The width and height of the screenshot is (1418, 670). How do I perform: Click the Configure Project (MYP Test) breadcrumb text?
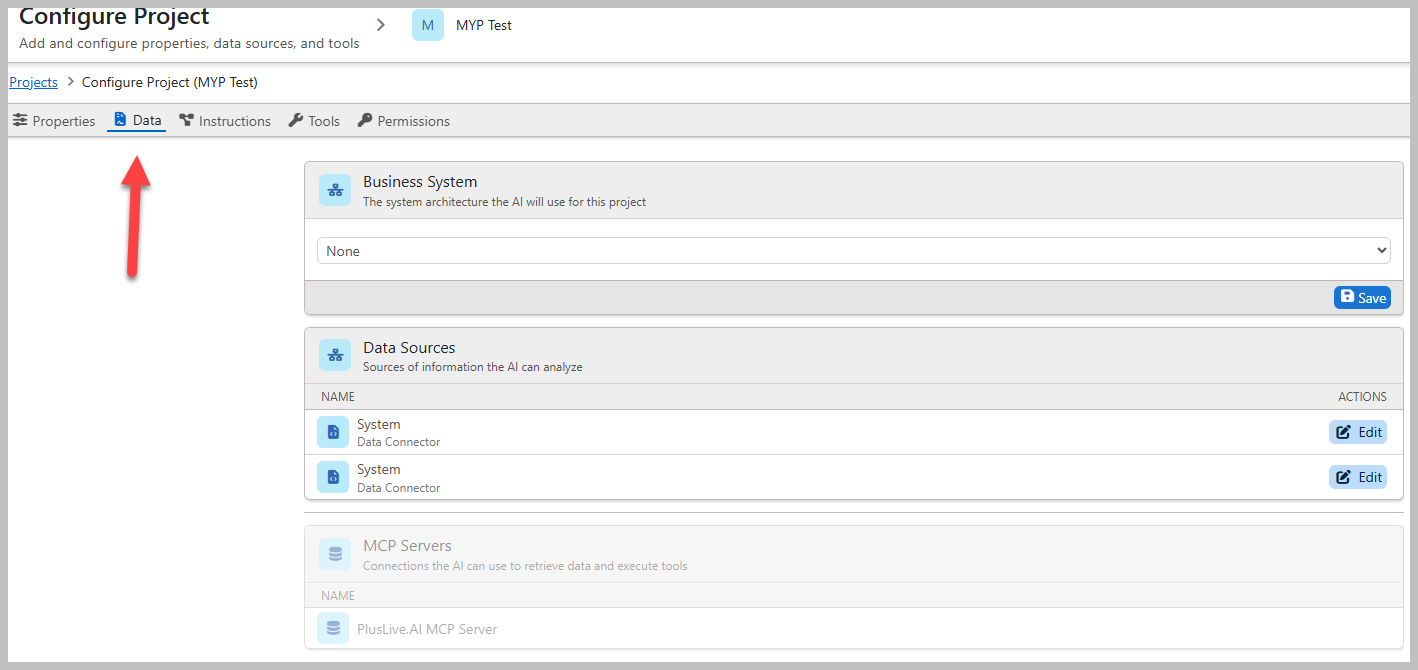170,82
